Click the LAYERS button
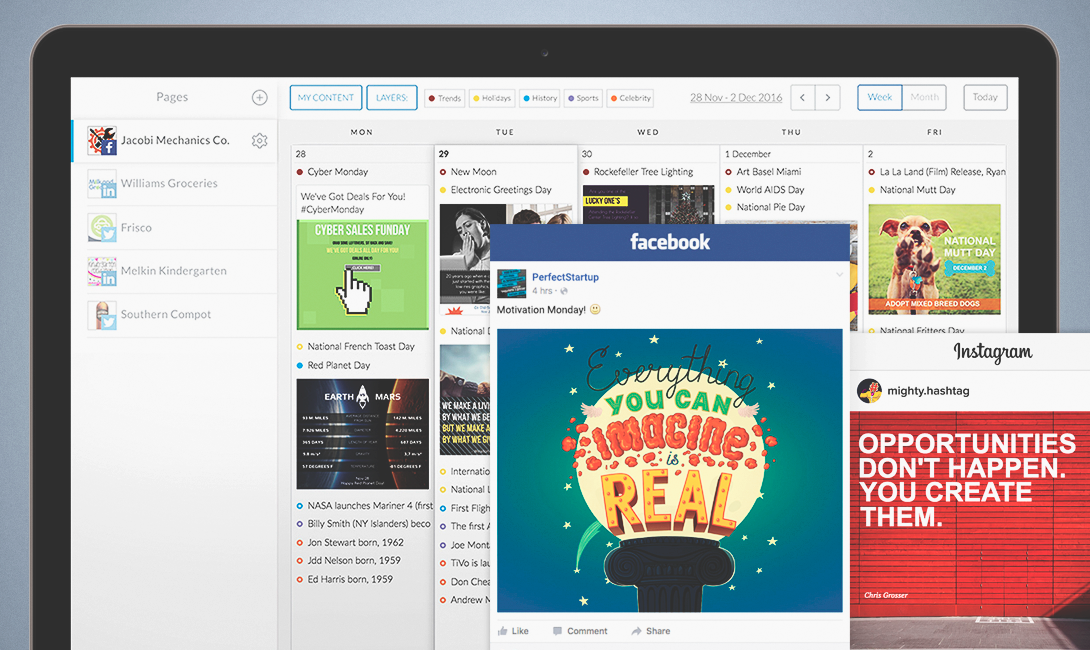The height and width of the screenshot is (650, 1090). point(392,97)
